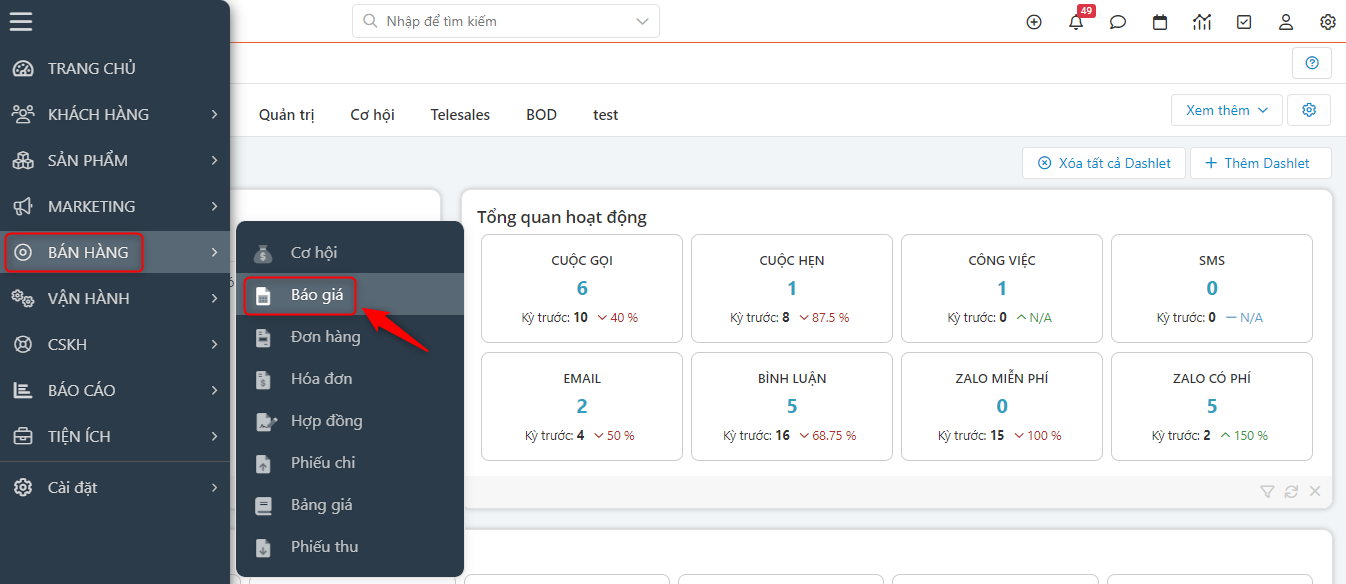Open the calendar icon in top bar
Screen dimensions: 1346x584
1159,21
